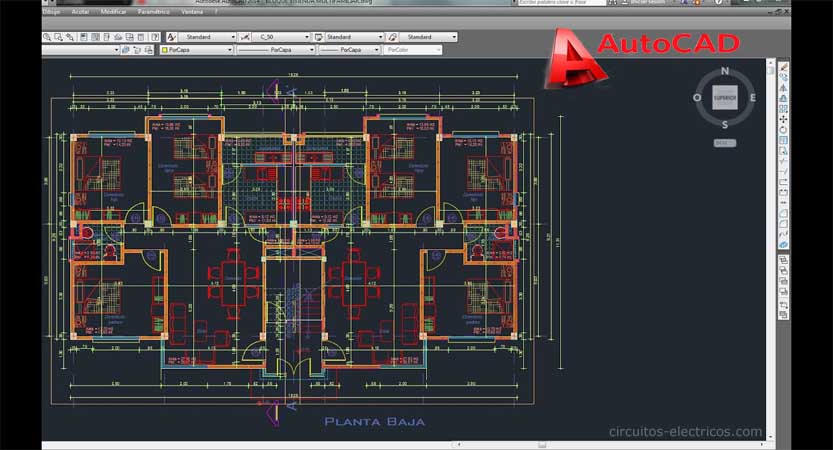Click the keyword search field in title bar

pyautogui.click(x=561, y=3)
